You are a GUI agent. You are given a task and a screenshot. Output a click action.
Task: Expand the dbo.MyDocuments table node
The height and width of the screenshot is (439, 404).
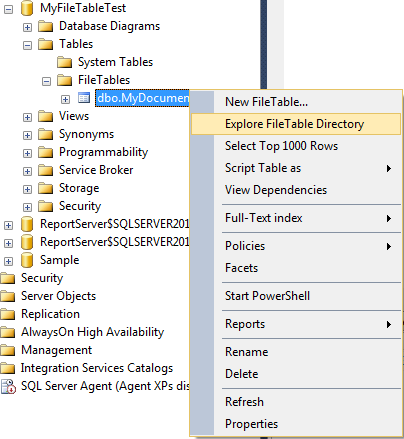65,99
